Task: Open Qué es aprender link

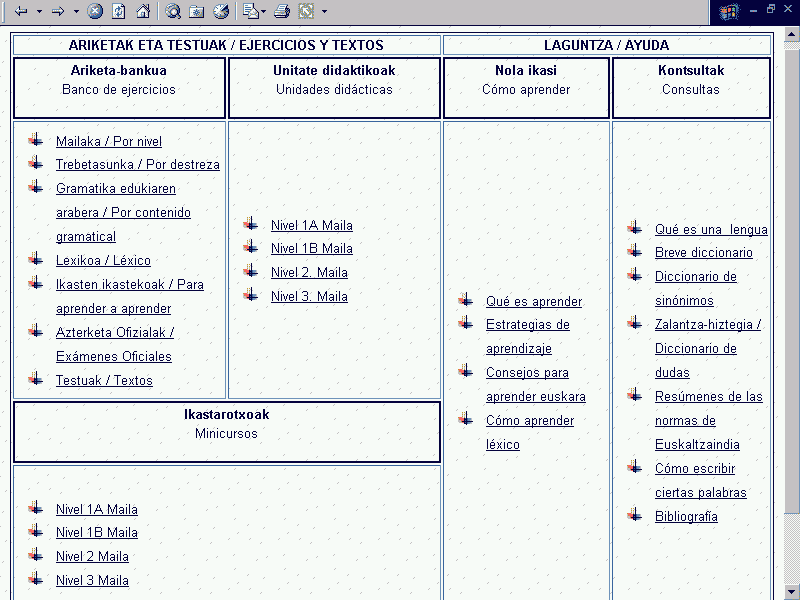Action: pos(534,301)
